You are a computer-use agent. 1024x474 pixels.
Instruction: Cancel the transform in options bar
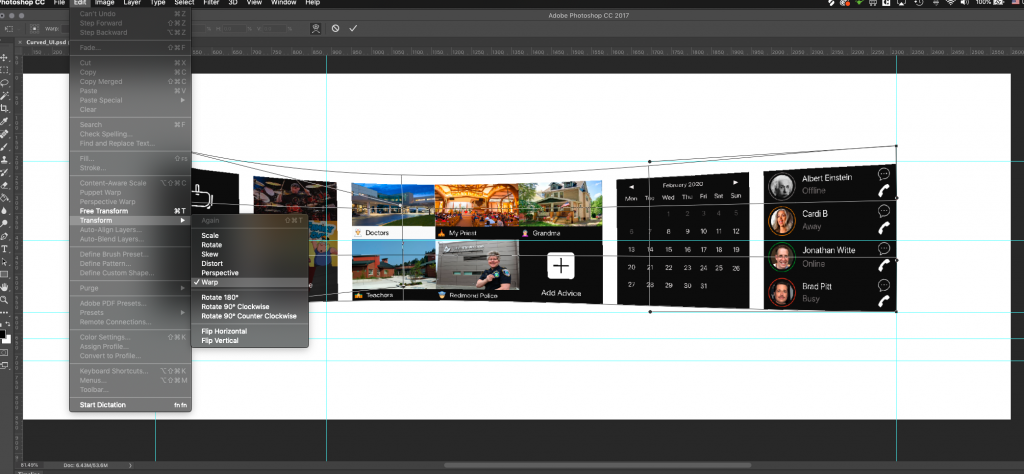coord(335,29)
